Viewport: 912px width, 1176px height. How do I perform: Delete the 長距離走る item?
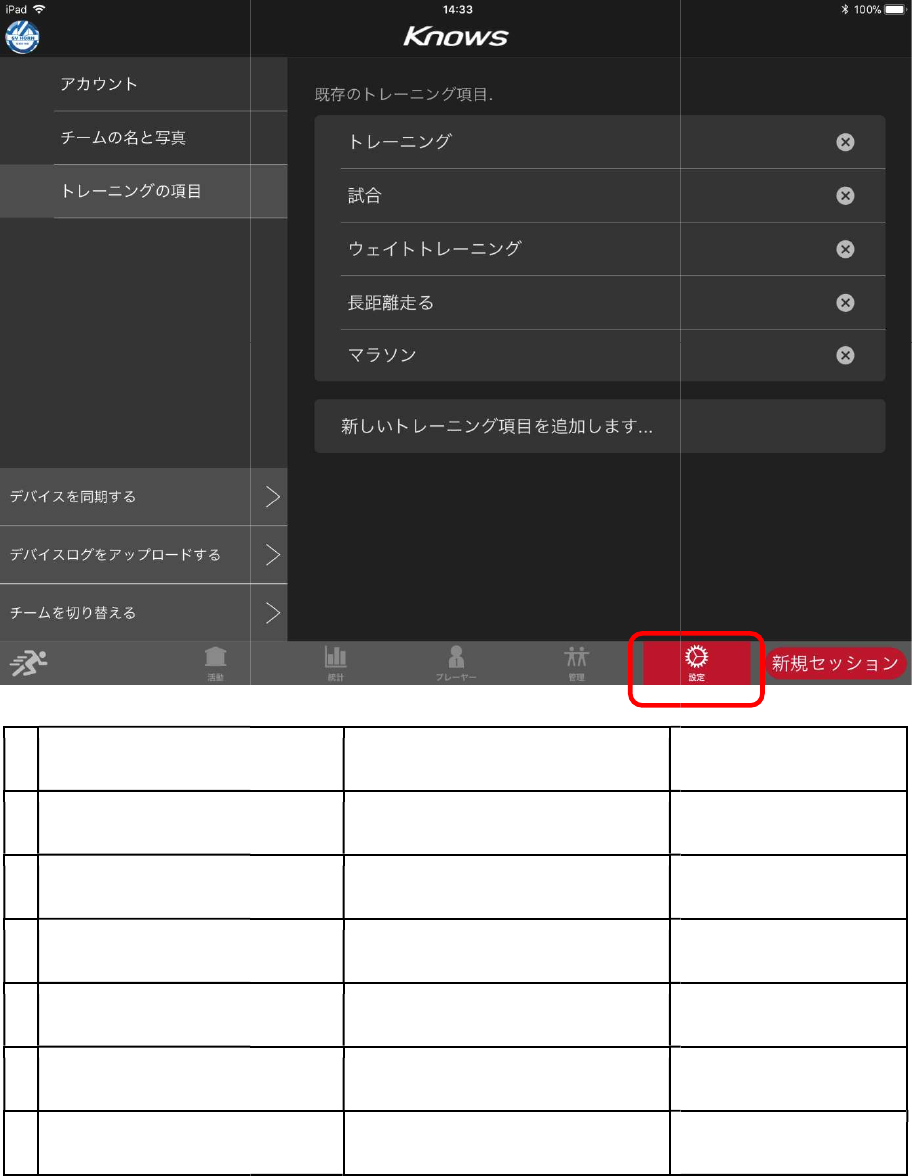click(845, 302)
